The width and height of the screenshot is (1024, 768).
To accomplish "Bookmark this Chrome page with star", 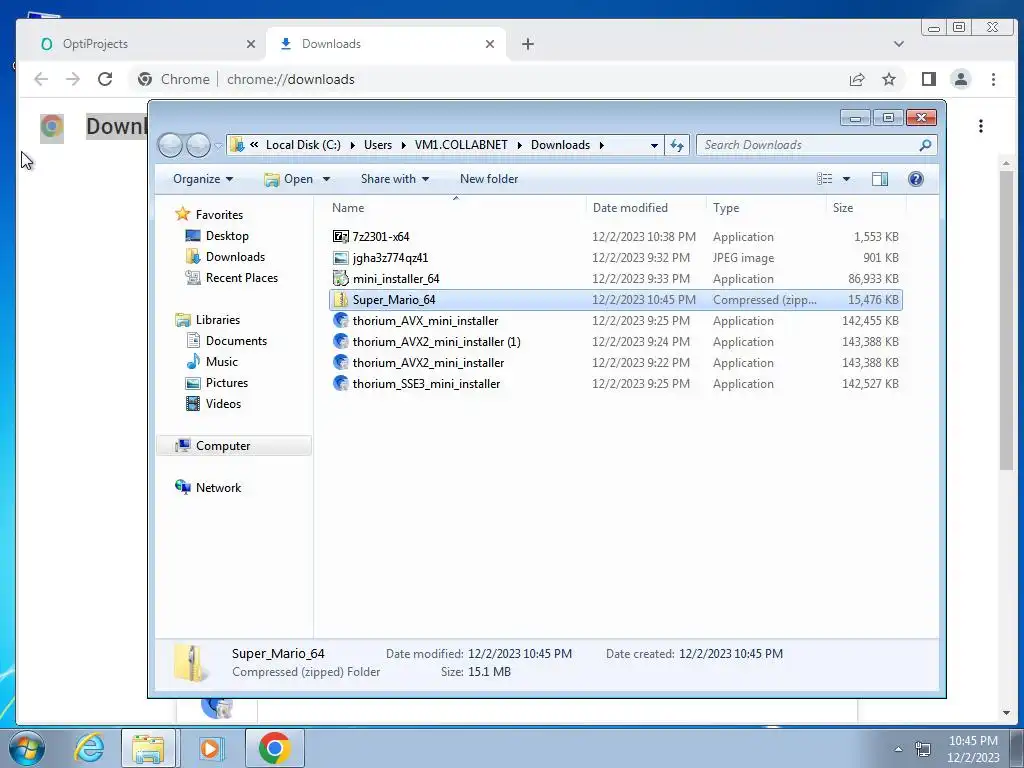I will pyautogui.click(x=889, y=79).
